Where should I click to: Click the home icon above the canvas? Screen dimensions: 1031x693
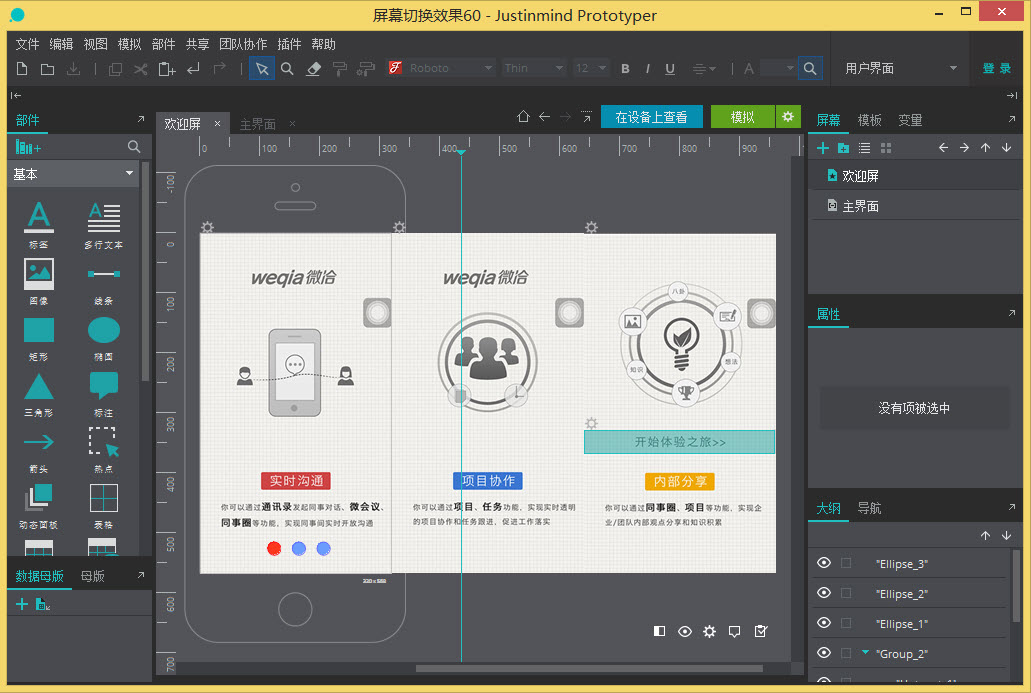(523, 117)
